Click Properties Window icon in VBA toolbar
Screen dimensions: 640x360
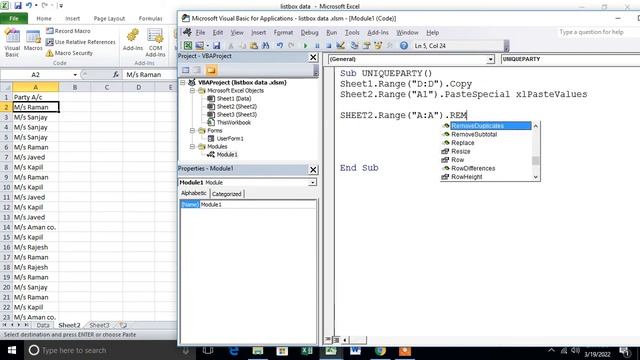pos(367,46)
